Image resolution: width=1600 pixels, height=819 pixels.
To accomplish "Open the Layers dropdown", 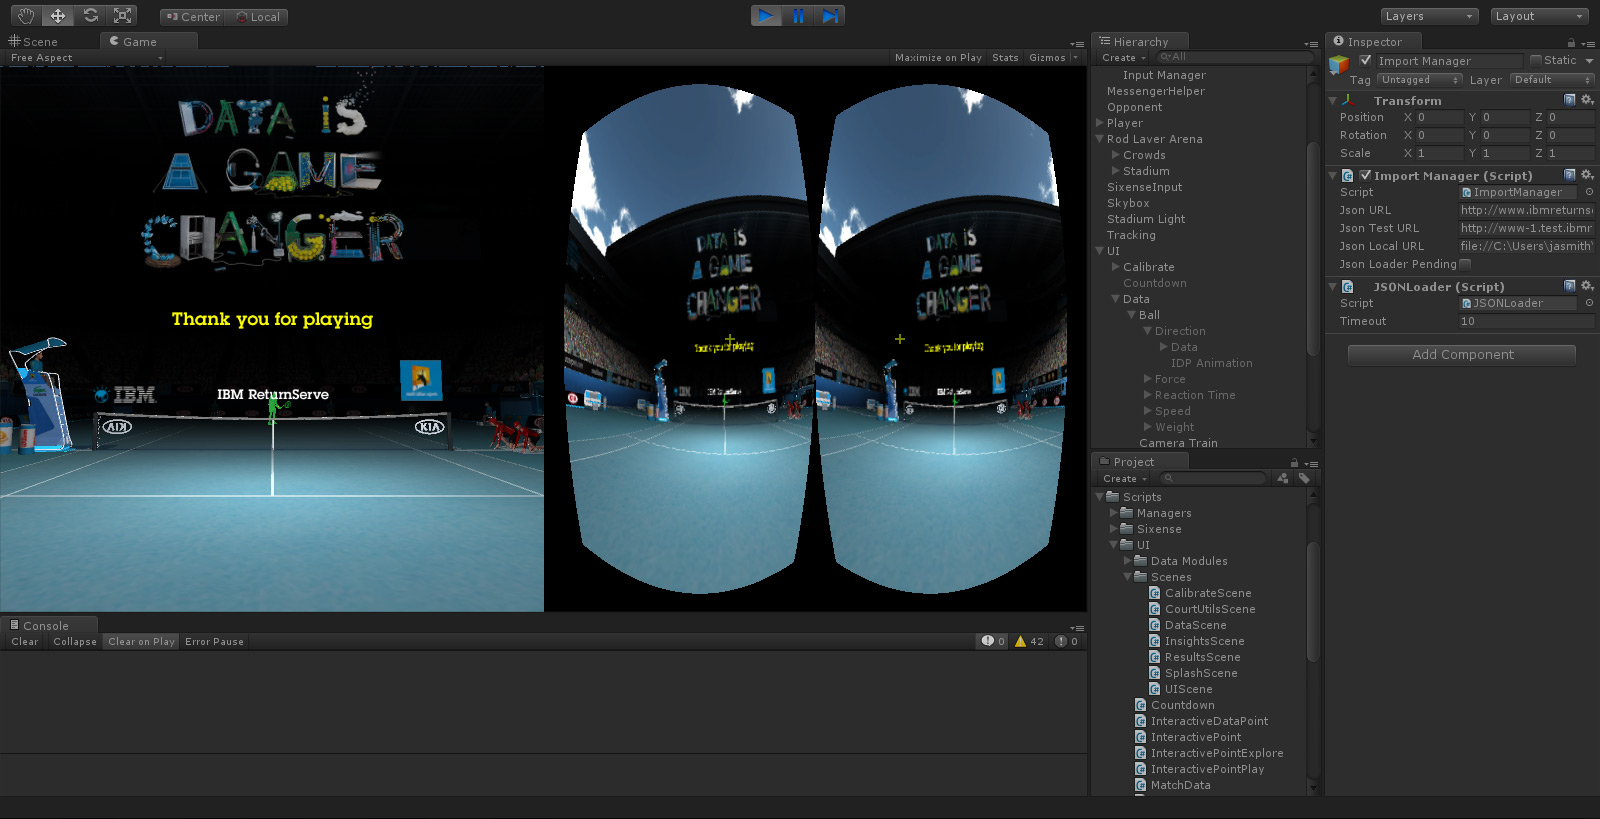I will coord(1429,16).
